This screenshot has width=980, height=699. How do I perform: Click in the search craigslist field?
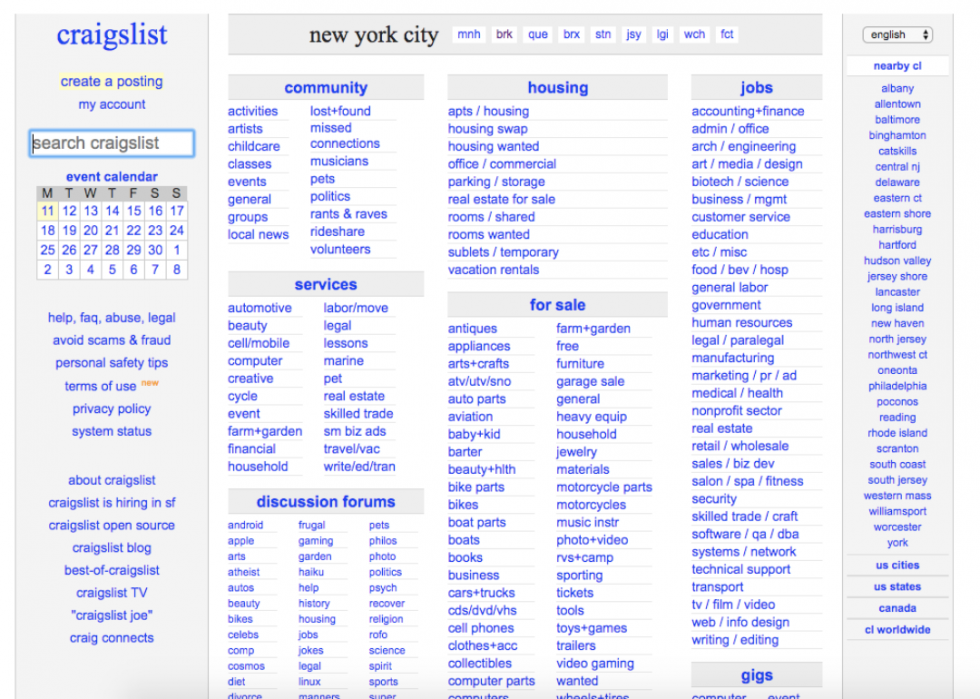[x=112, y=143]
